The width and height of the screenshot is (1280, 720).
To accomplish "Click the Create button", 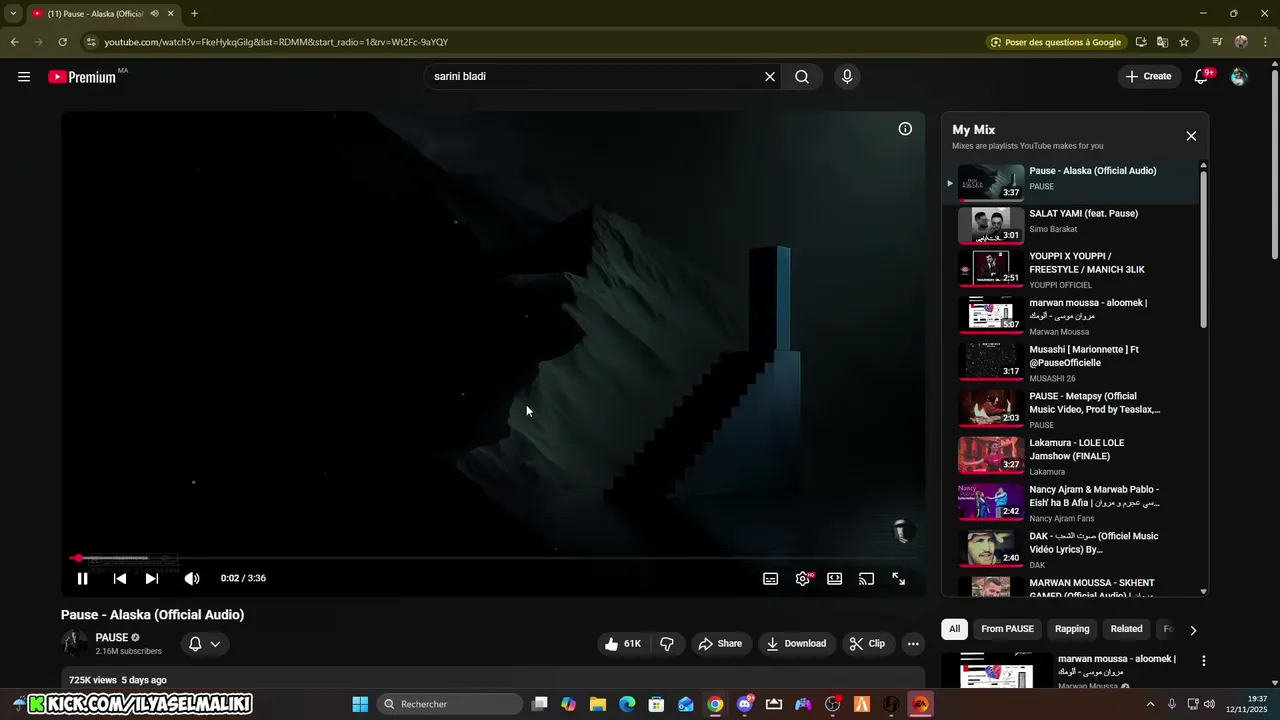I will pyautogui.click(x=1149, y=77).
